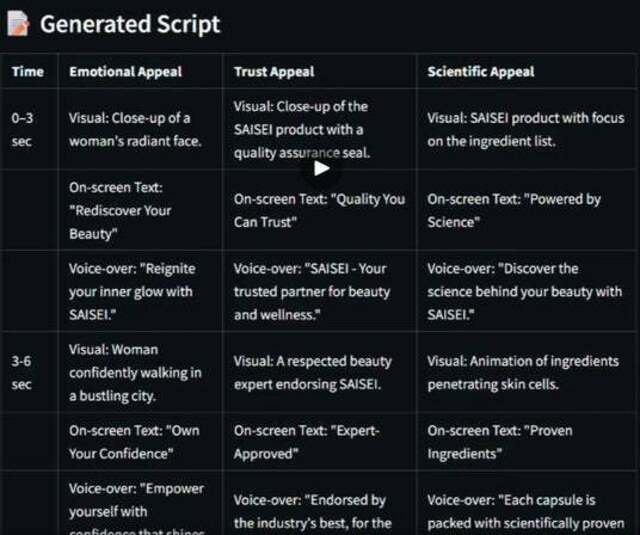The height and width of the screenshot is (535, 640).
Task: Click the "Powered by Science" cell
Action: pyautogui.click(x=527, y=210)
